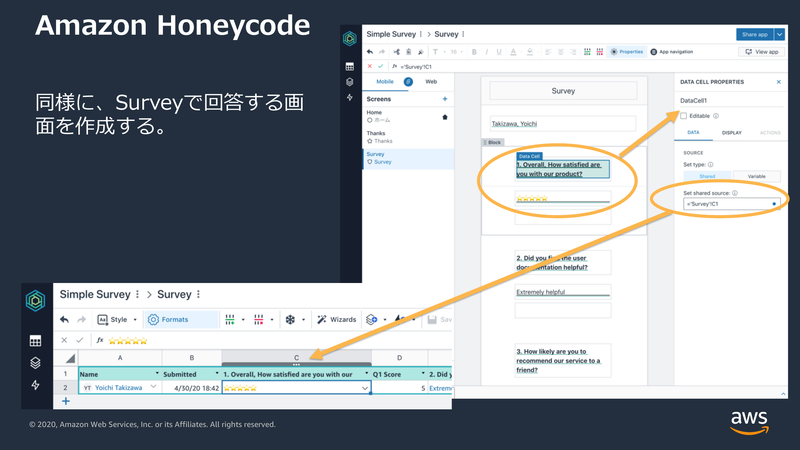Align text right in app builder toolbar
Viewport: 800px width, 450px height.
pyautogui.click(x=573, y=52)
